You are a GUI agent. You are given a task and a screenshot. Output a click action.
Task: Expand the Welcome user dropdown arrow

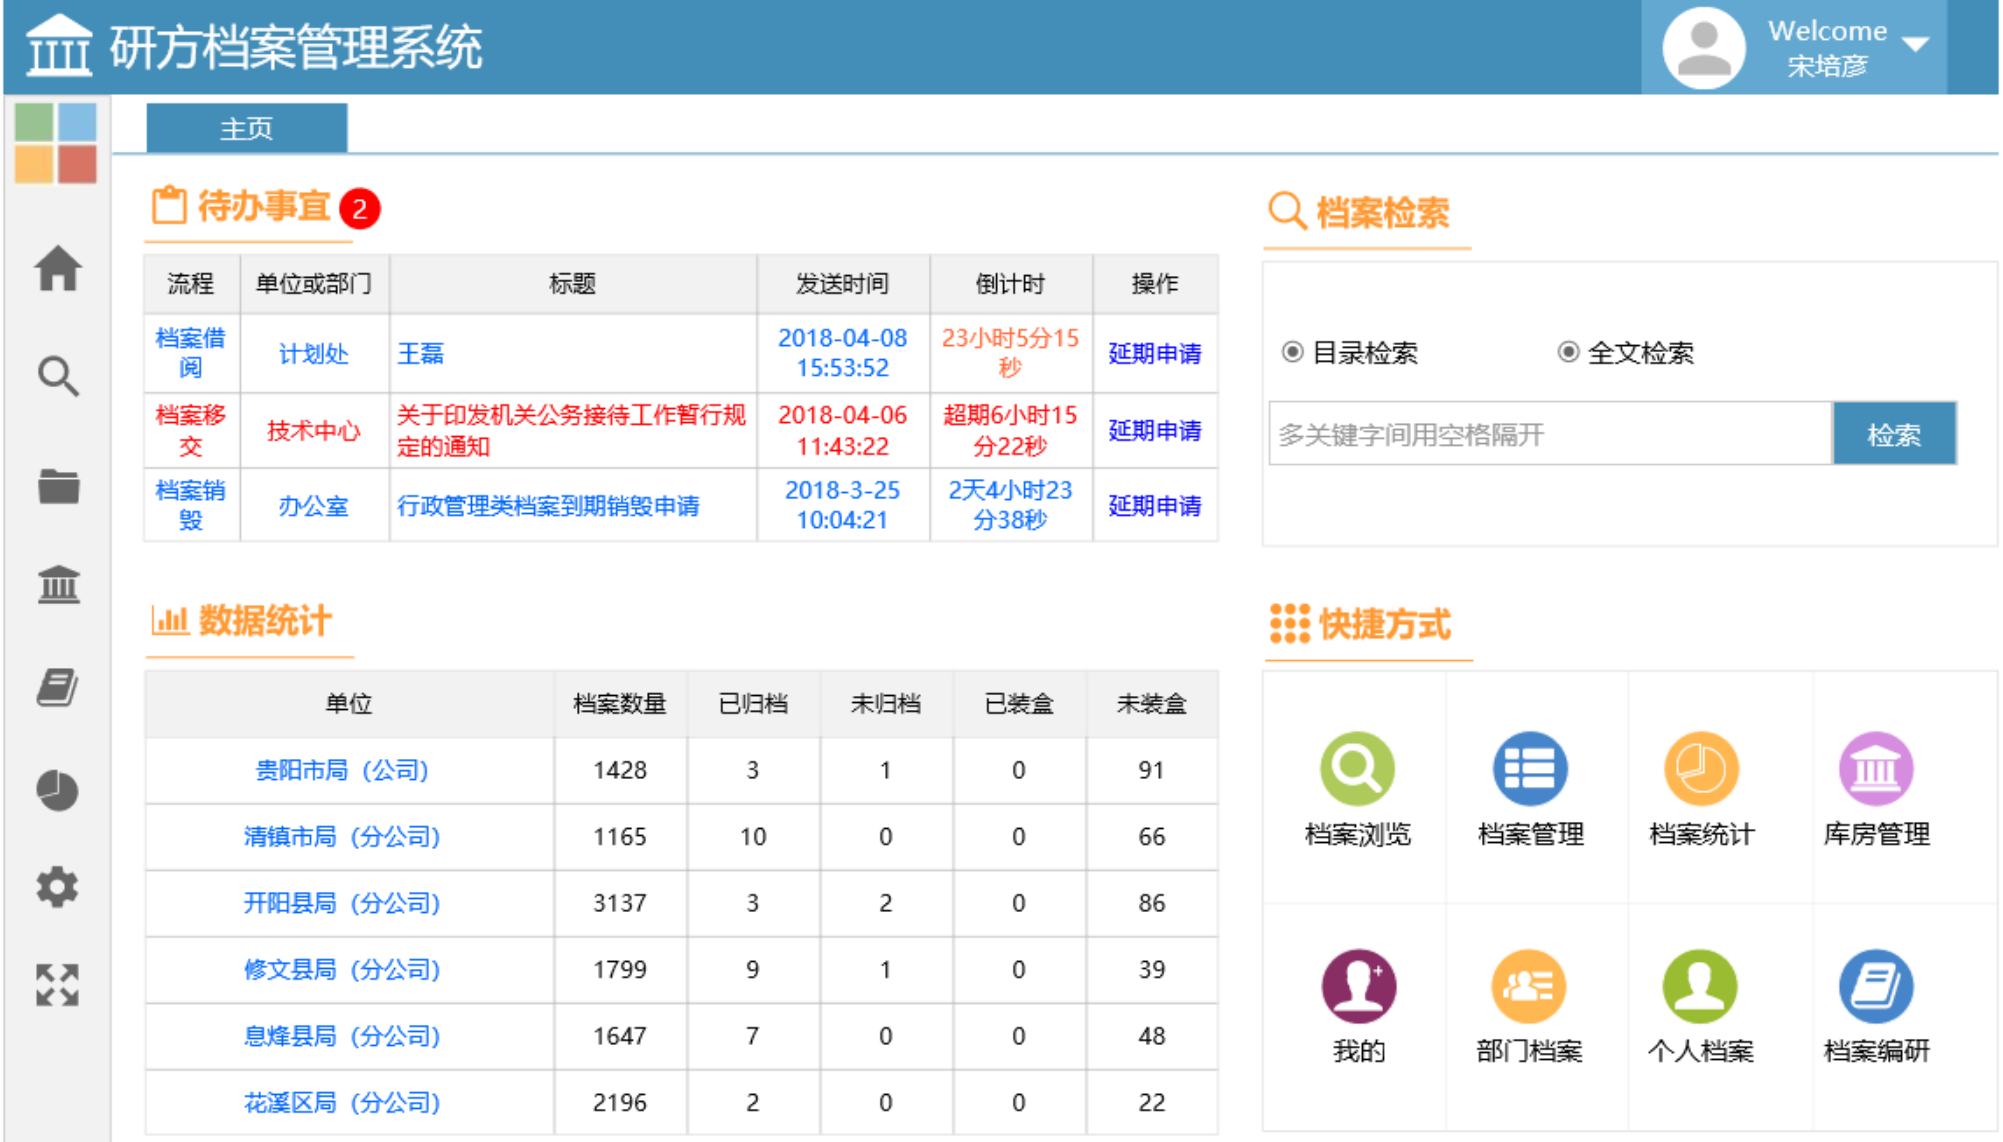click(1915, 44)
